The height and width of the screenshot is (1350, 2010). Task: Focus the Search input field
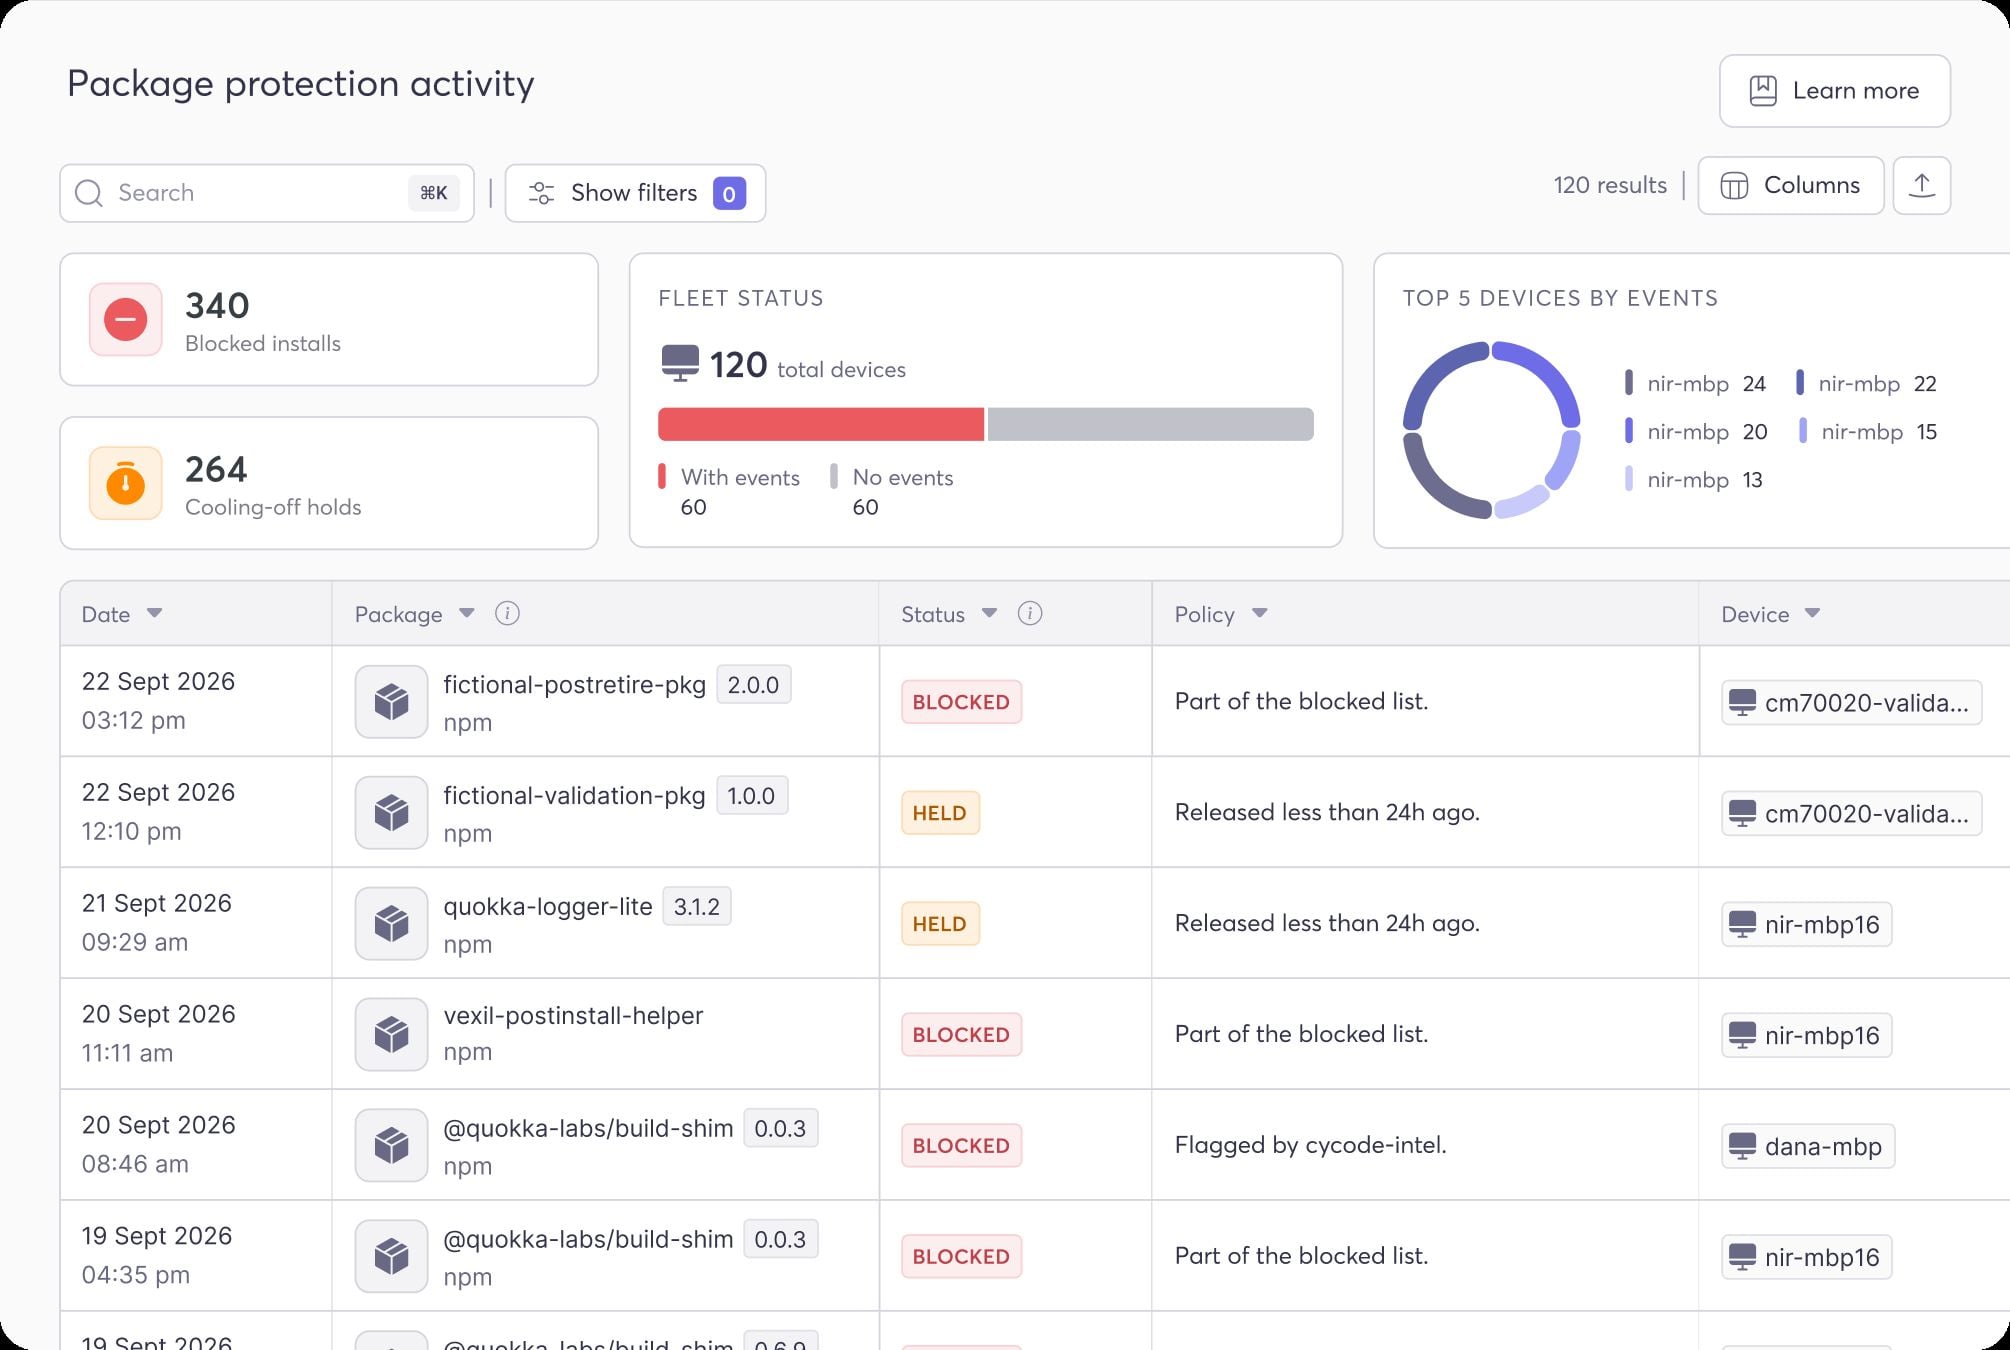coord(267,193)
